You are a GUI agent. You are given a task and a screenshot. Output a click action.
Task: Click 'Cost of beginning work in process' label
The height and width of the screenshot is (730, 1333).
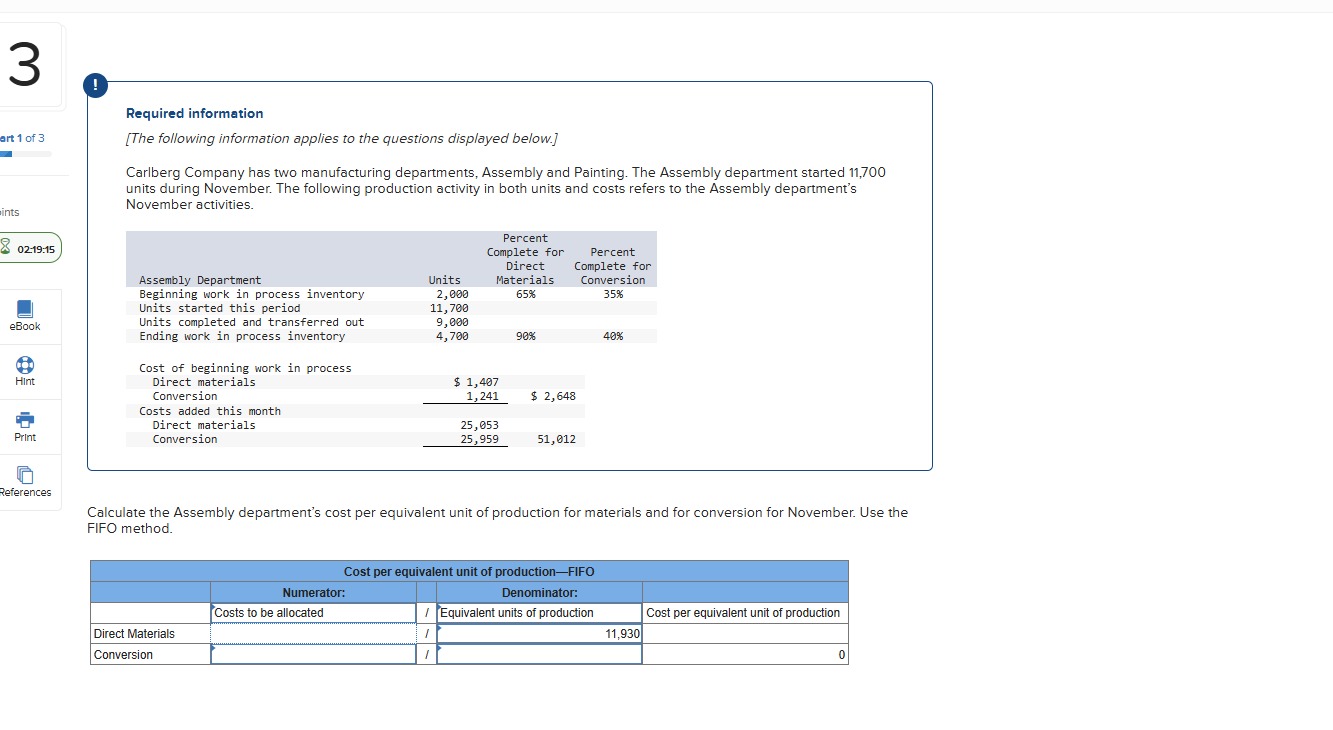click(x=245, y=368)
